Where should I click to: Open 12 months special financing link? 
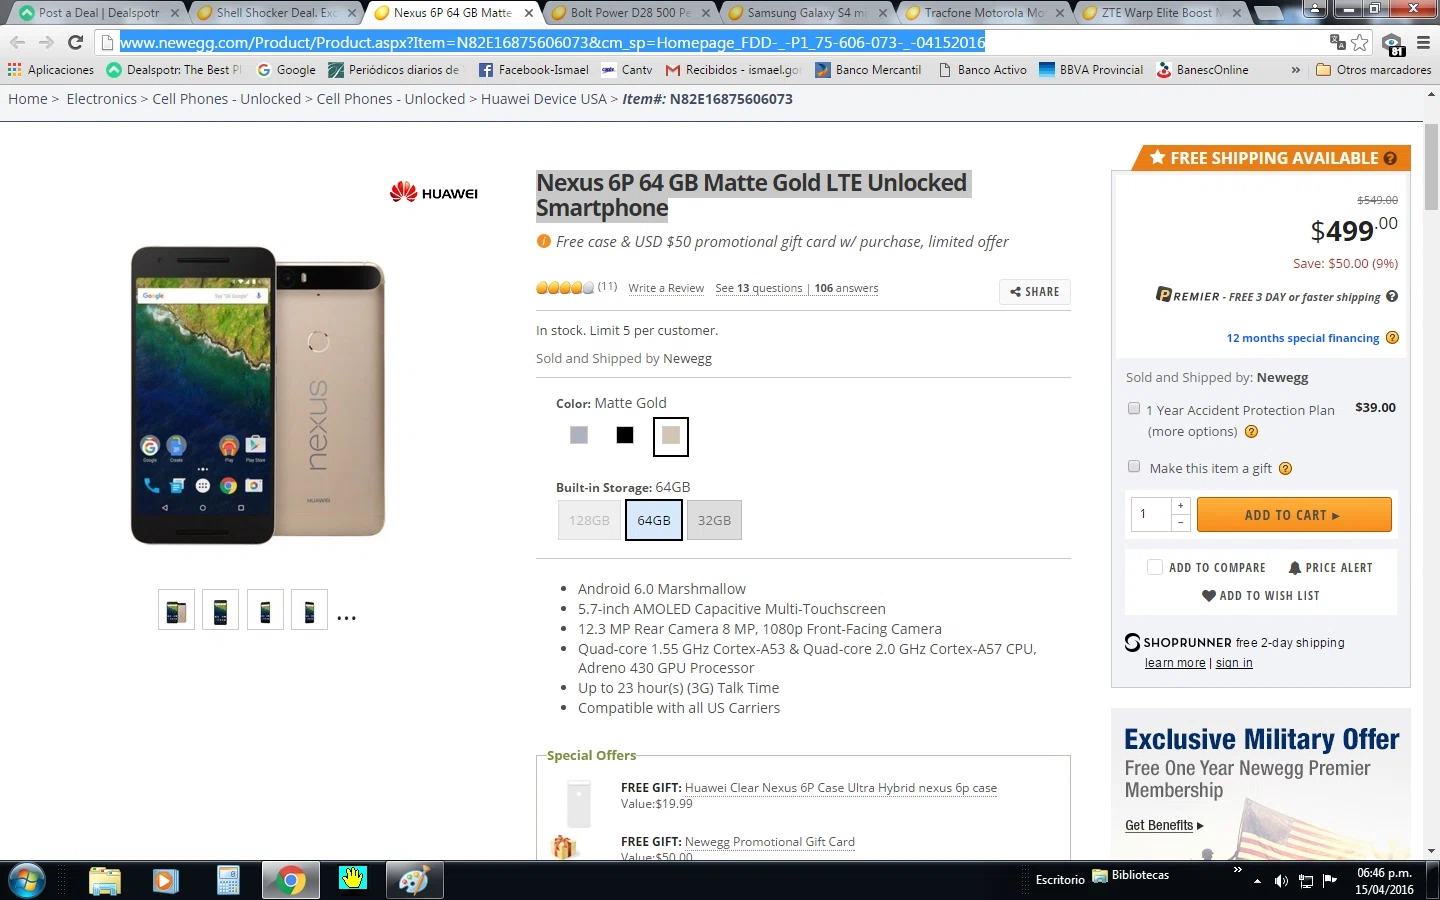pos(1303,338)
